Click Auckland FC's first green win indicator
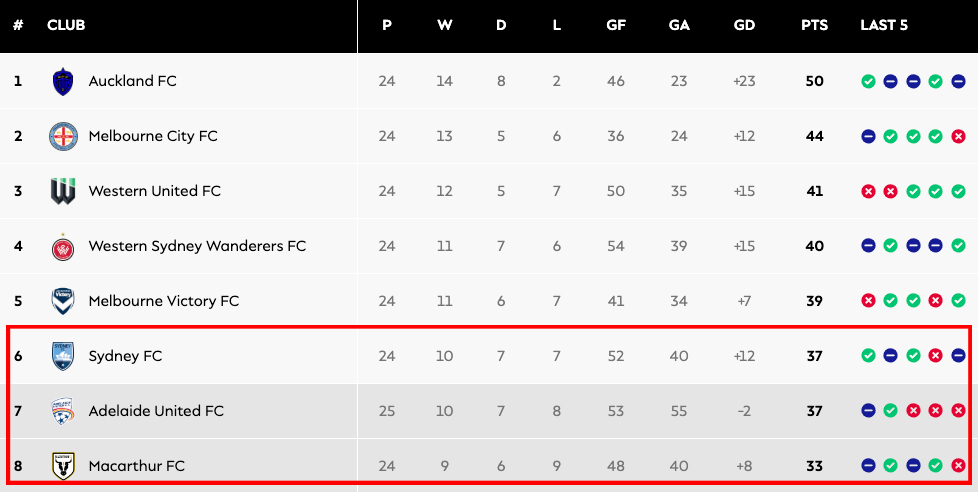This screenshot has height=492, width=978. pos(868,81)
